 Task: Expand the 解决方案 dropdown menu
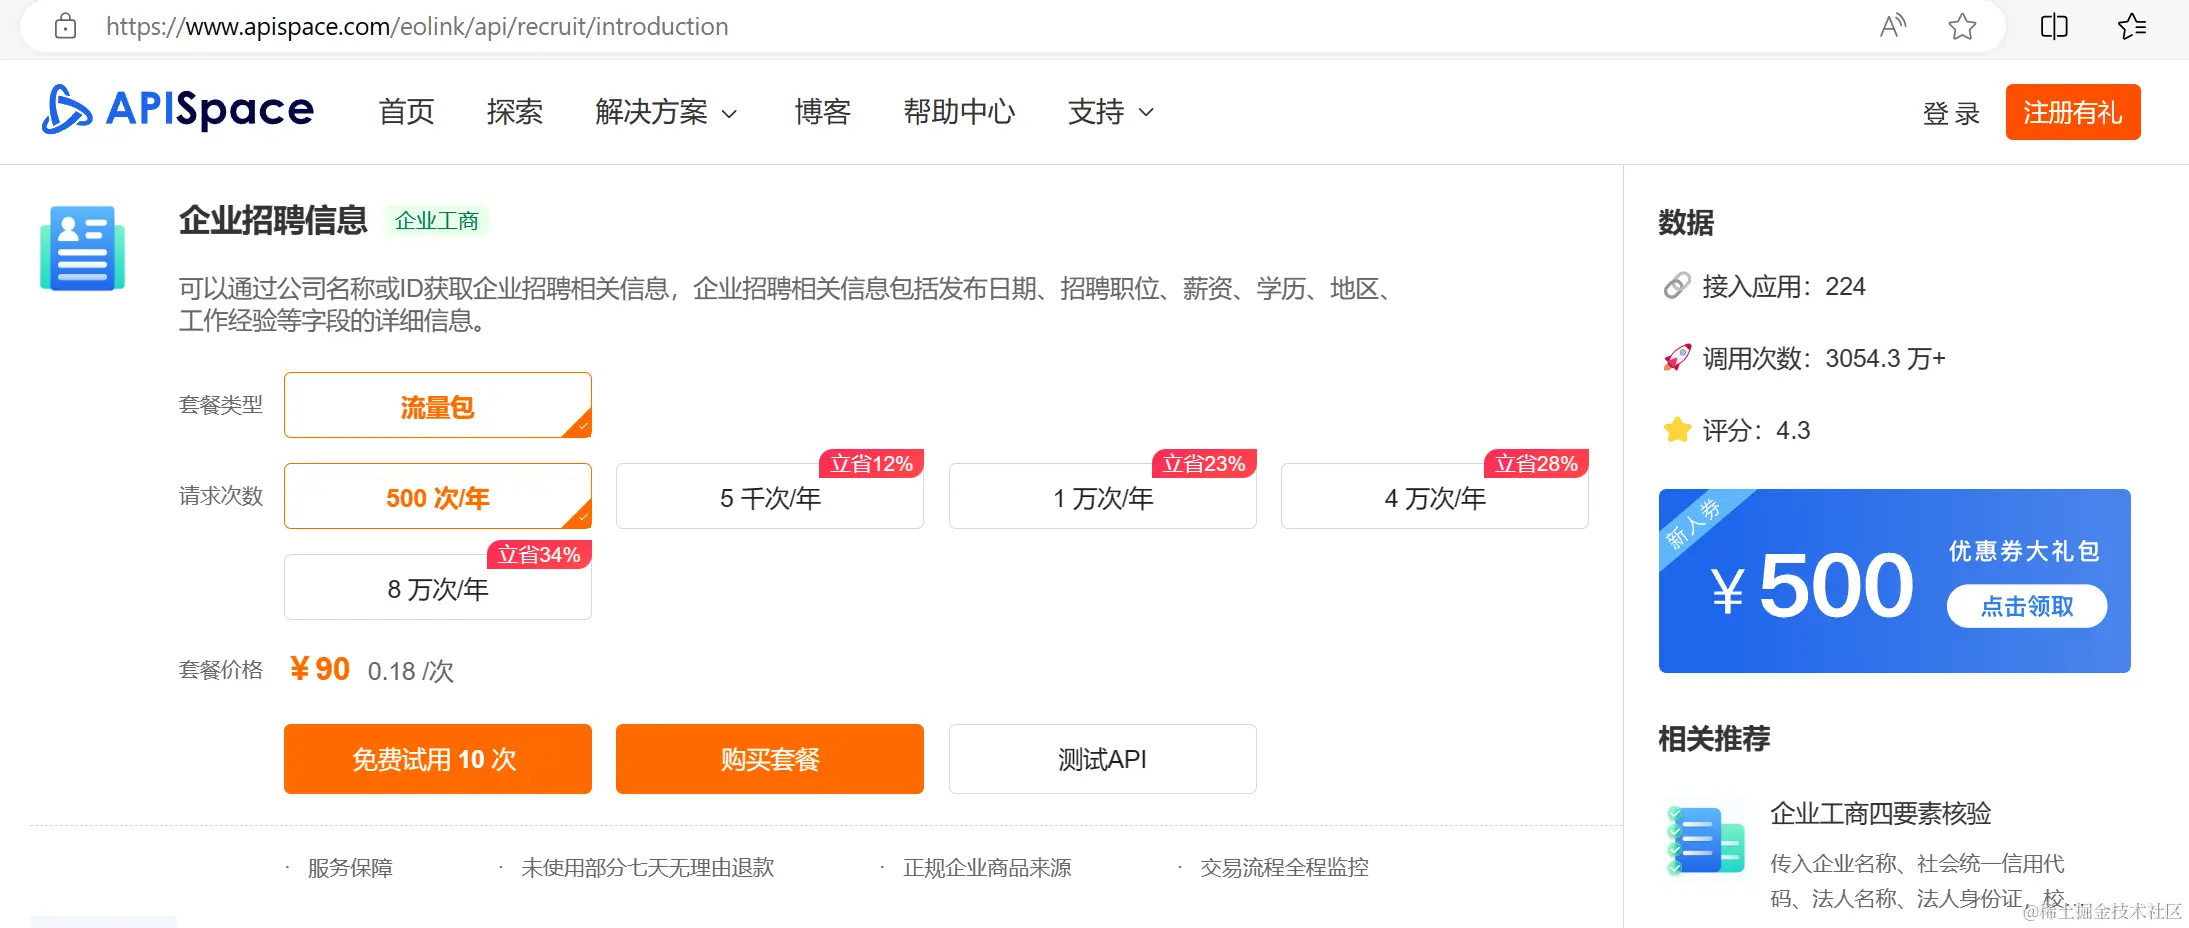666,112
